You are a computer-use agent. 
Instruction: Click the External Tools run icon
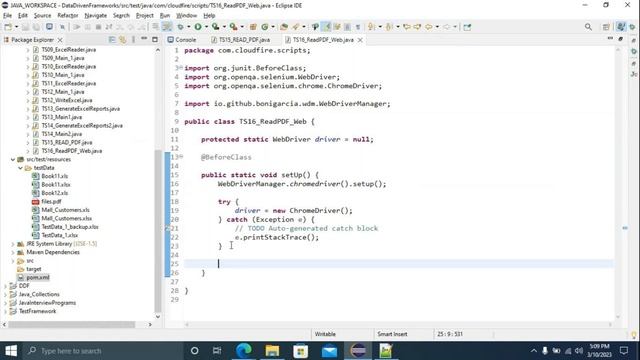point(233,27)
